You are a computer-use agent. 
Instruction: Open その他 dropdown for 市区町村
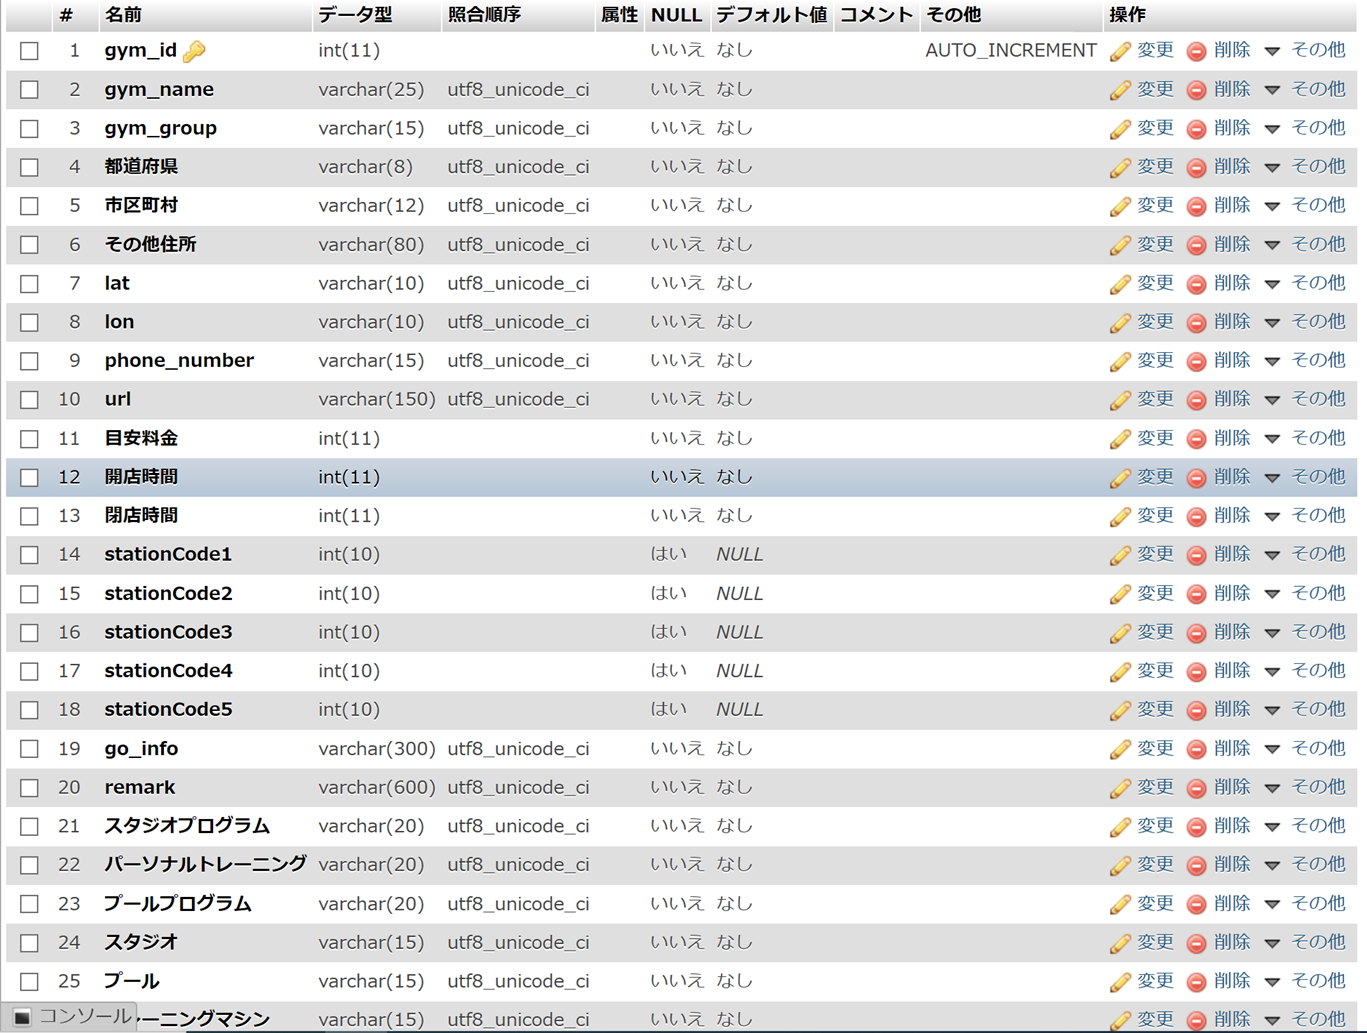1305,205
